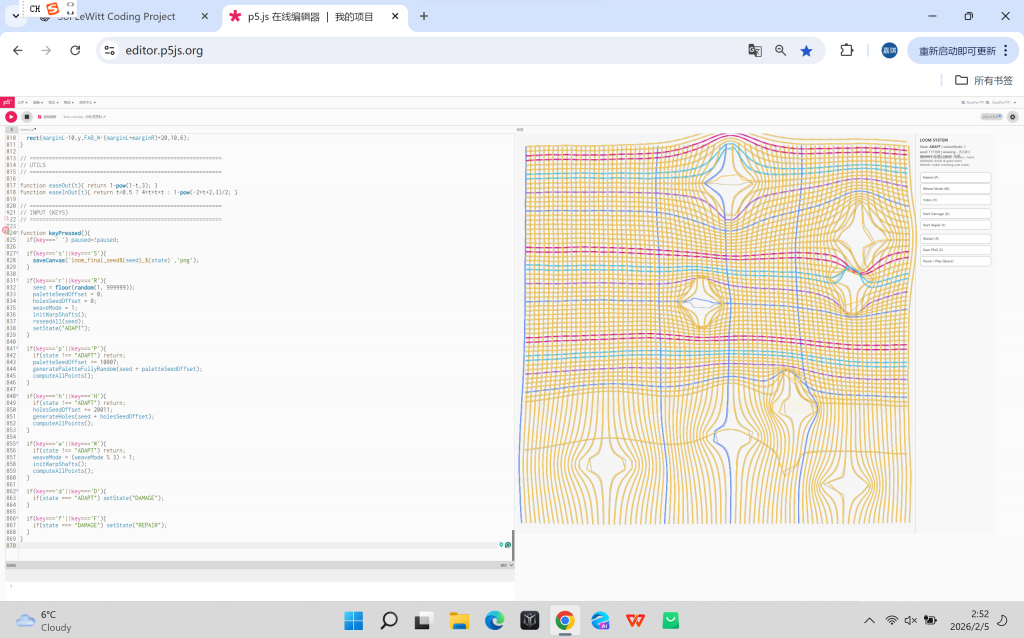Image resolution: width=1024 pixels, height=638 pixels.
Task: Click the p5 logo icon
Action: pyautogui.click(x=7, y=102)
